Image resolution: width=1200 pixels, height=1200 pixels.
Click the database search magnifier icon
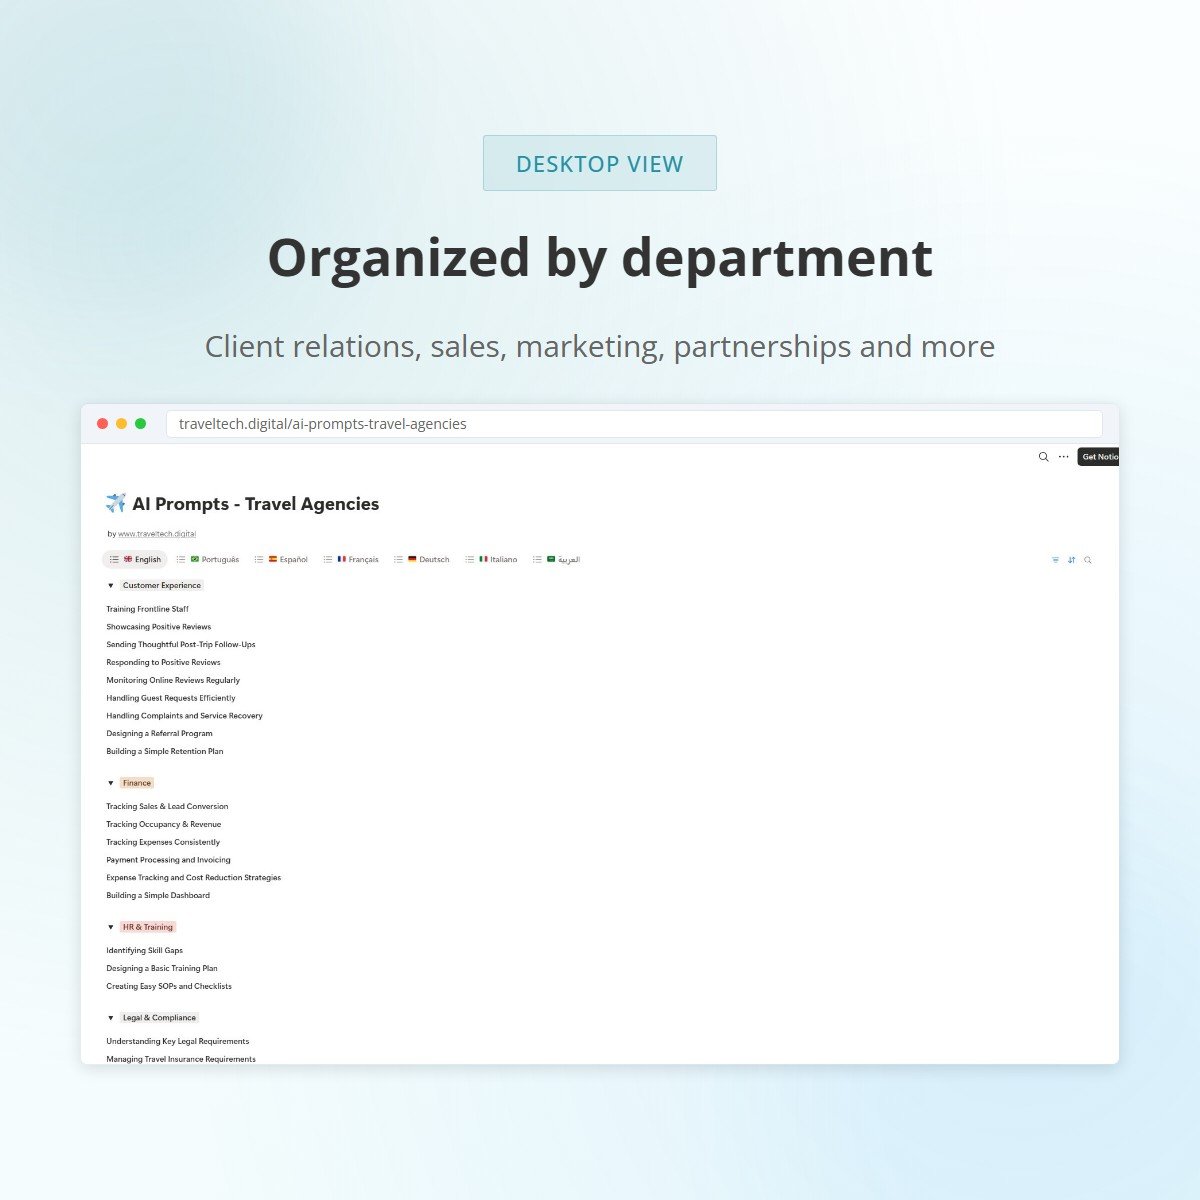pos(1088,560)
